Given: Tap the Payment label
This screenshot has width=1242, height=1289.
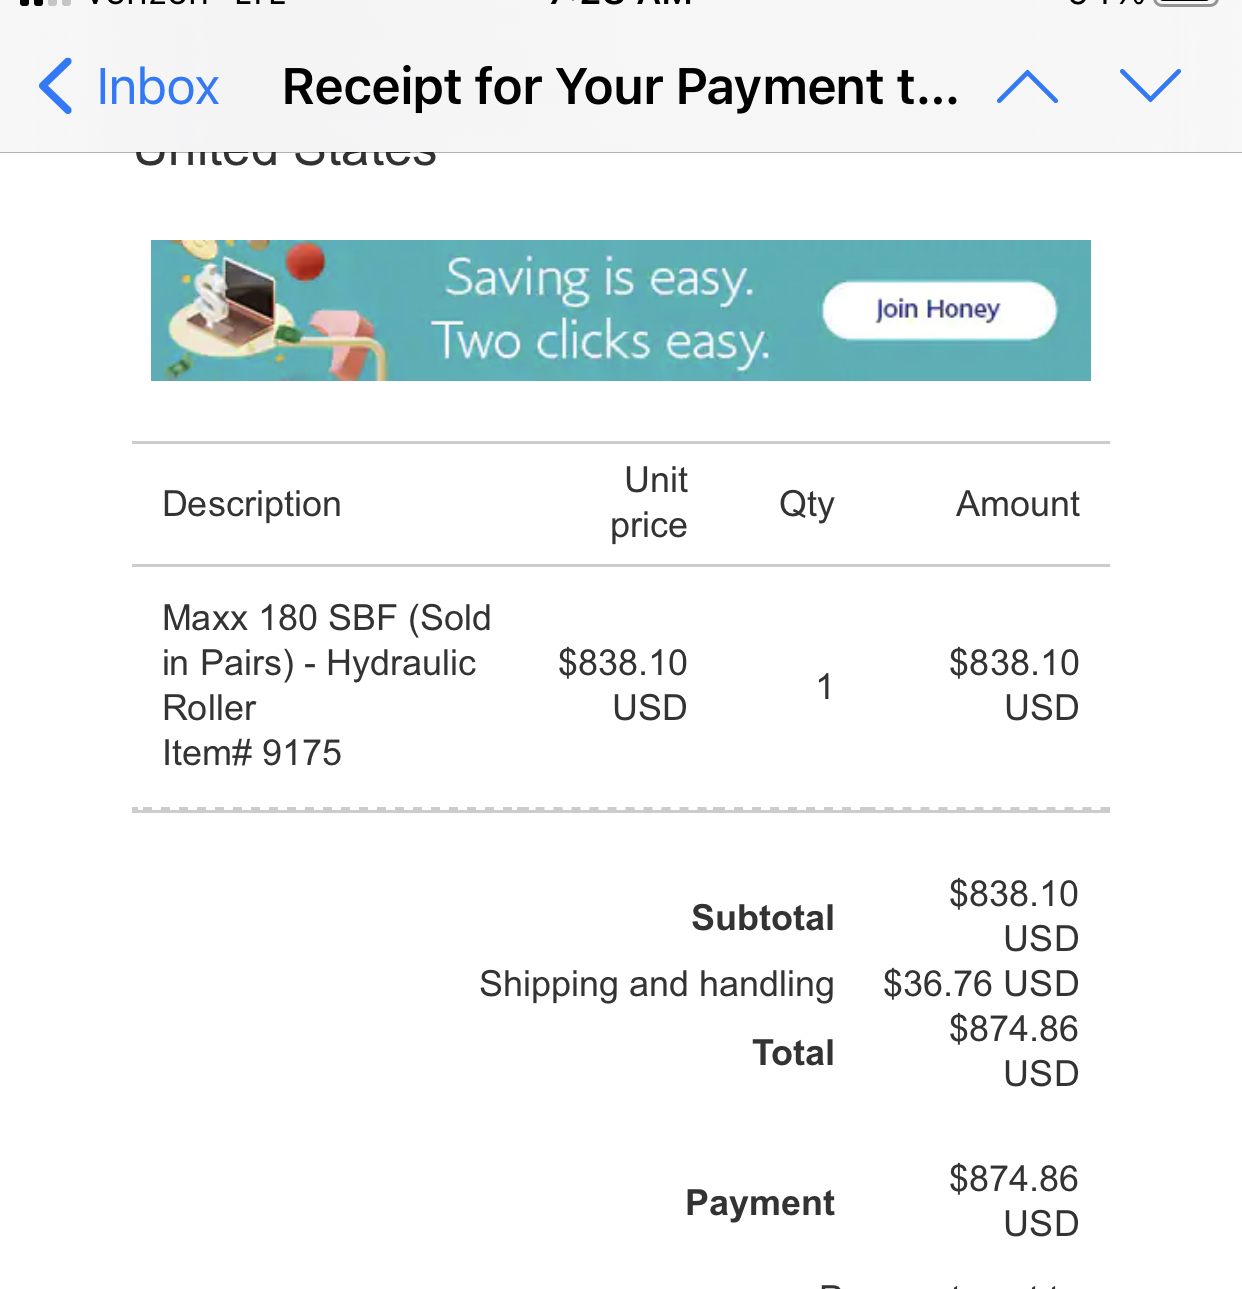Looking at the screenshot, I should [760, 1202].
